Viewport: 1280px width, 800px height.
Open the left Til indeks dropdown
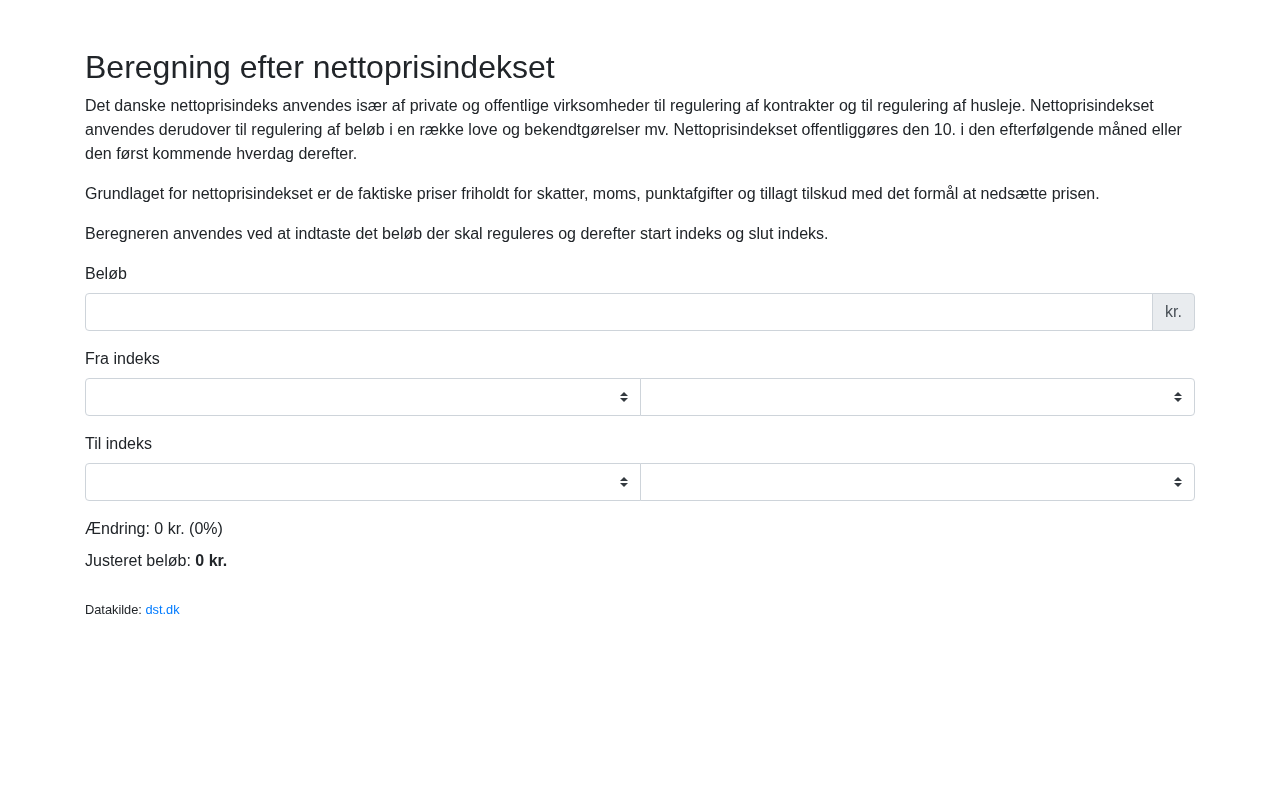(362, 482)
